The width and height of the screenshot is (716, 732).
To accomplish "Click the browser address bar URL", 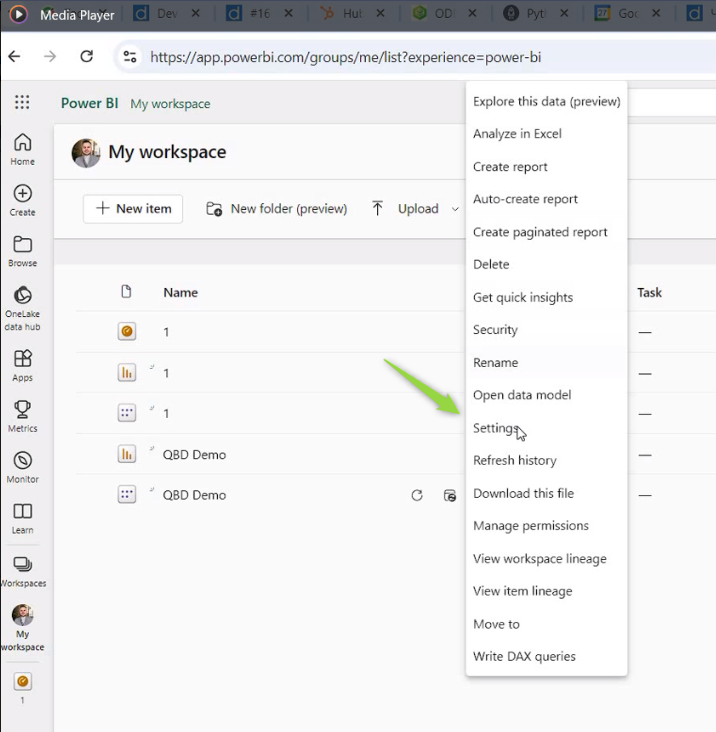I will [345, 57].
